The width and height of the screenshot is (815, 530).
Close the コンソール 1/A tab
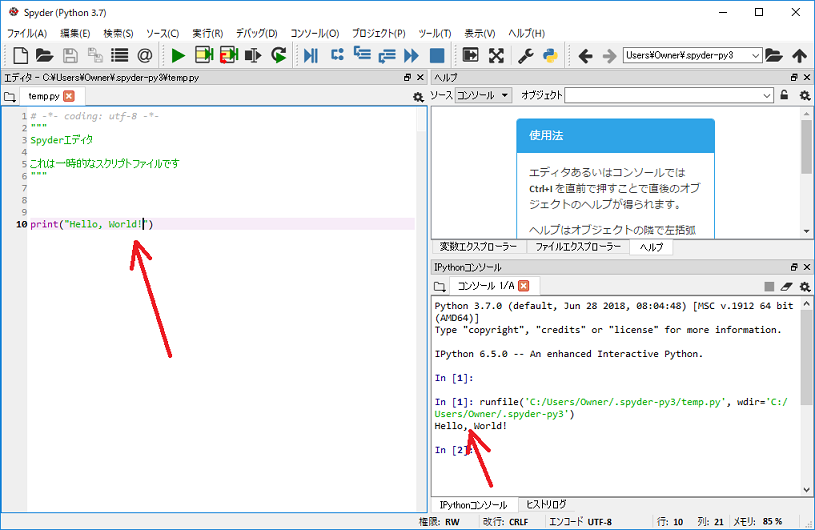pos(524,286)
